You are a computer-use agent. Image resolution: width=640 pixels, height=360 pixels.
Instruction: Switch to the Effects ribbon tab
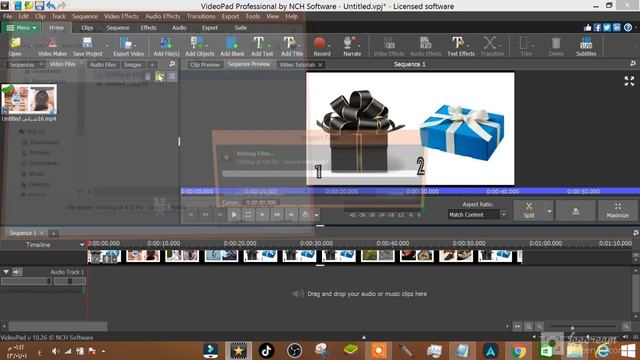click(x=149, y=28)
